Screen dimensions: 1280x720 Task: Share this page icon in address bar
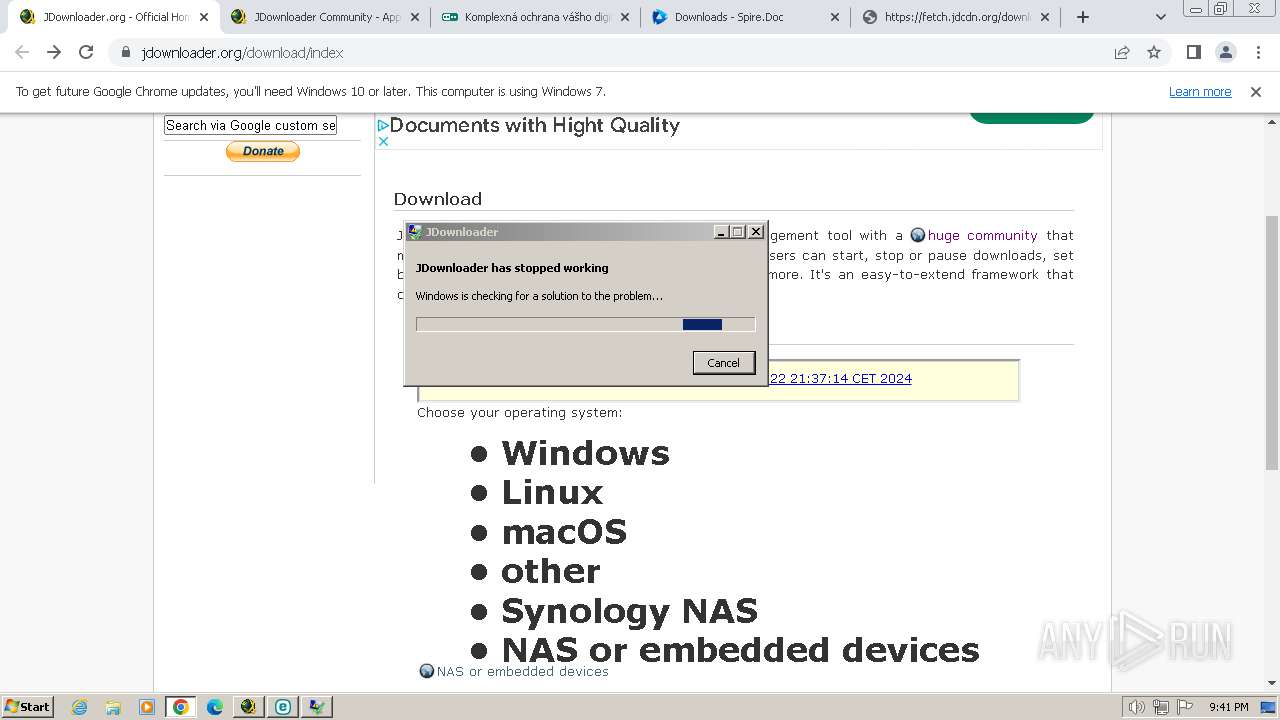(1122, 53)
